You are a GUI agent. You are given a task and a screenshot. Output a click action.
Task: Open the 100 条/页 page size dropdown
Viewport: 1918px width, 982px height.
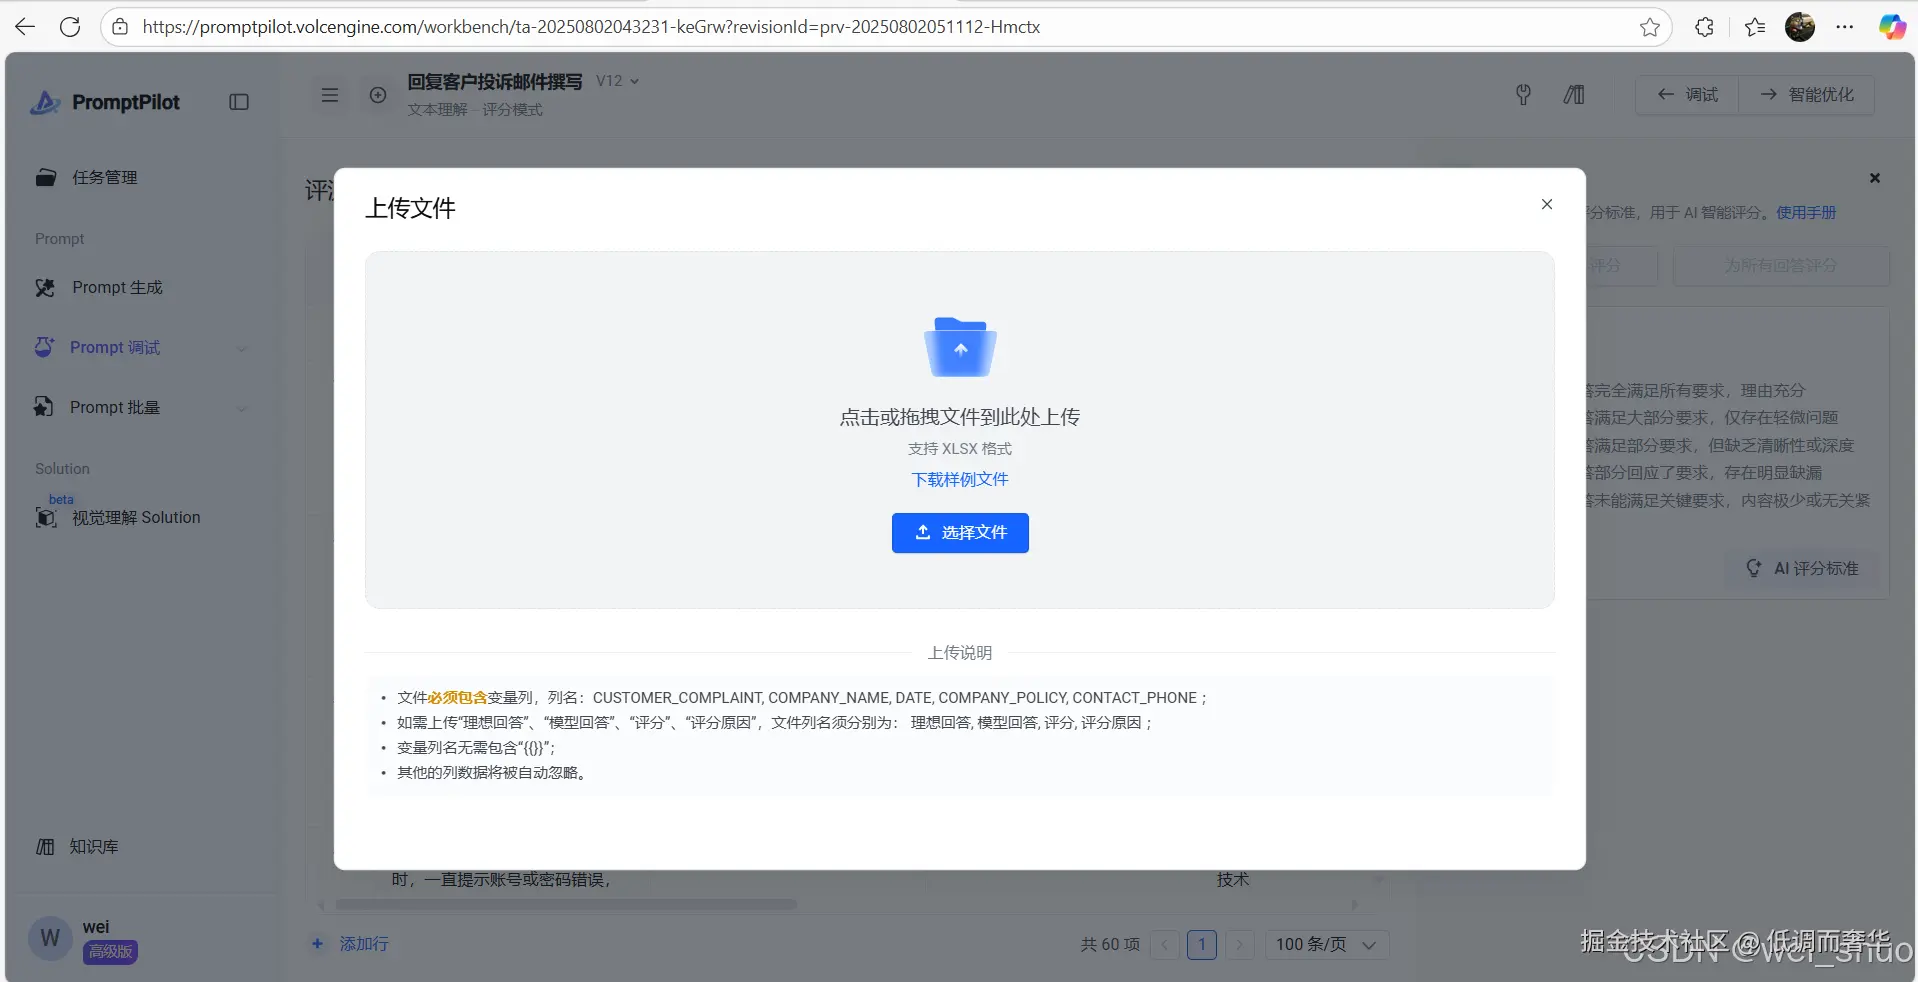click(1325, 943)
